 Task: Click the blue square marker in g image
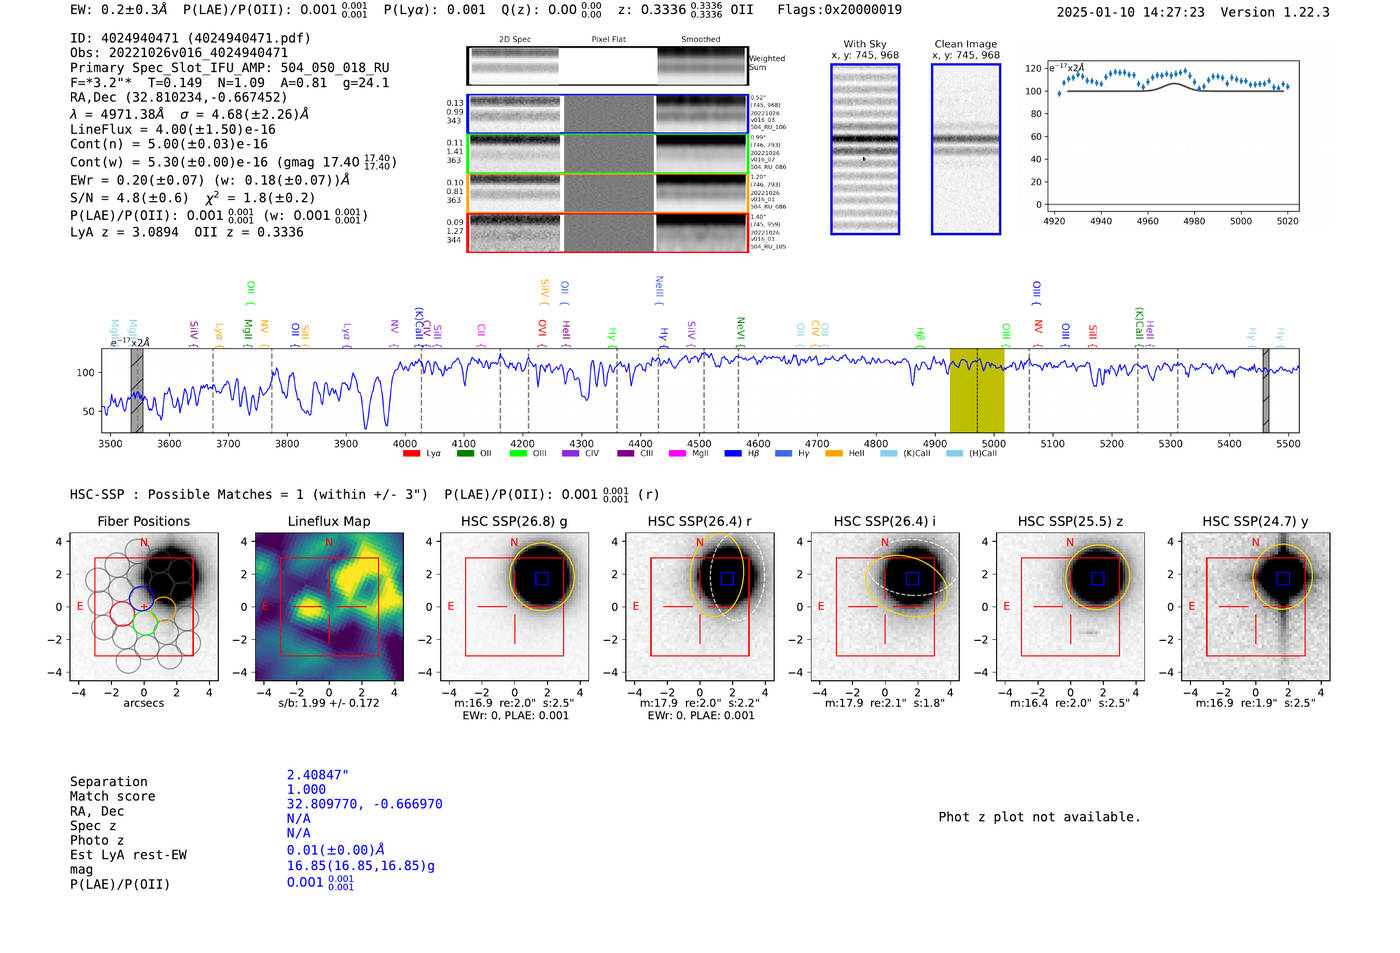542,578
